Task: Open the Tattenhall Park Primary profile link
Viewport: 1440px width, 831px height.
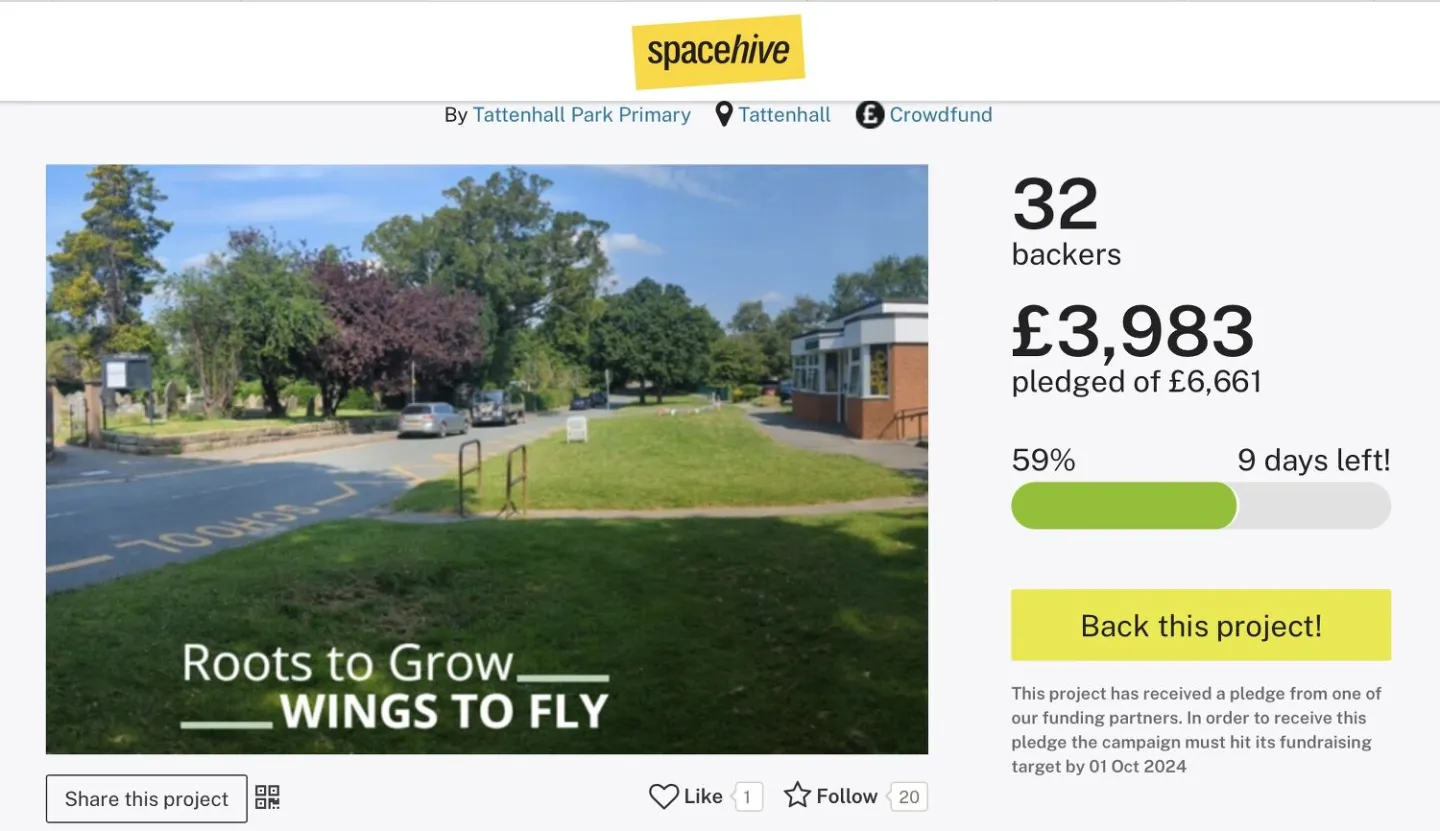Action: pos(581,115)
